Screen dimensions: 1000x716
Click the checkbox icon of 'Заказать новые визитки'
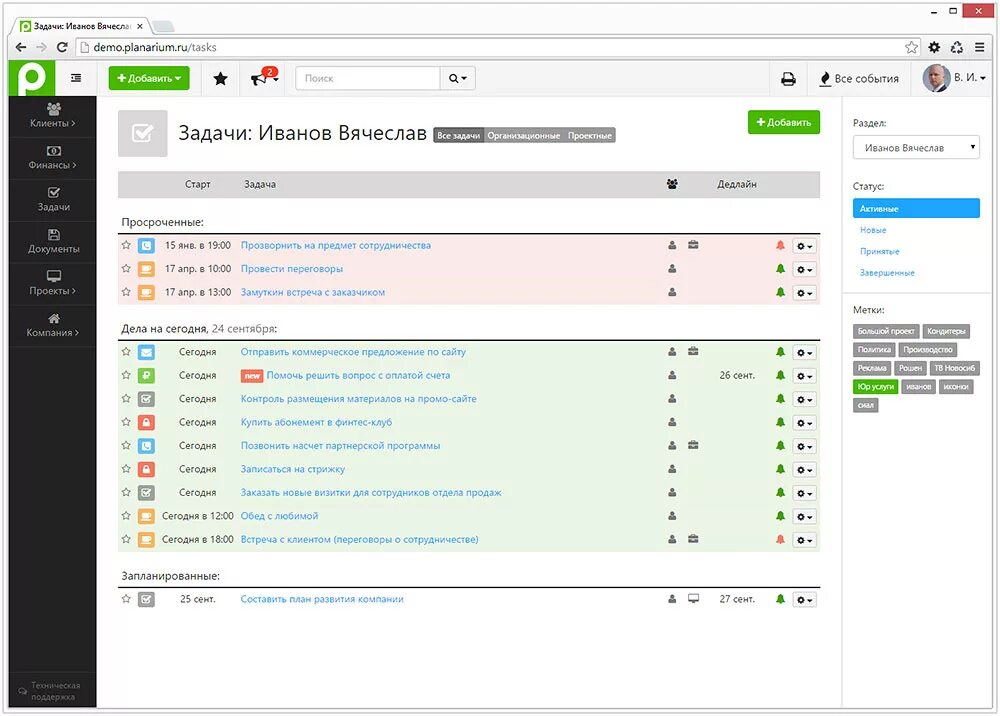146,493
